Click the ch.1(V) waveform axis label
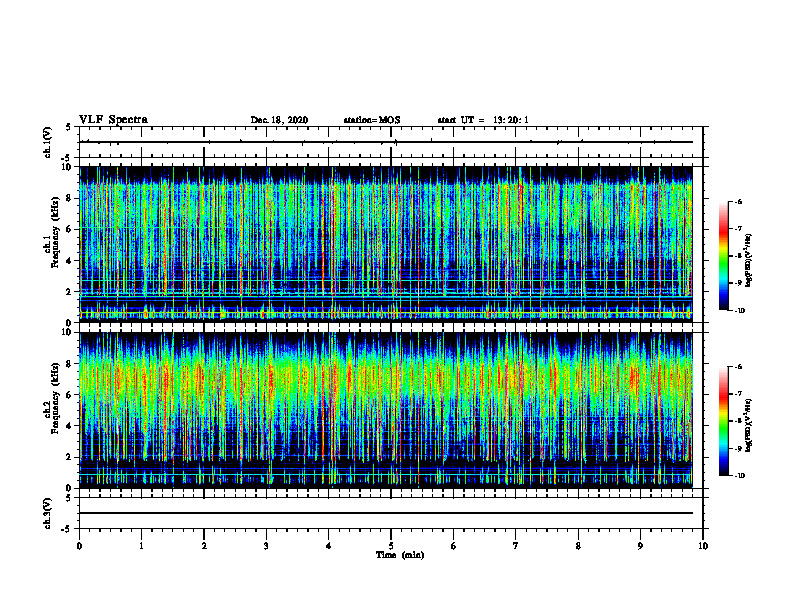The width and height of the screenshot is (792, 612). [x=48, y=142]
